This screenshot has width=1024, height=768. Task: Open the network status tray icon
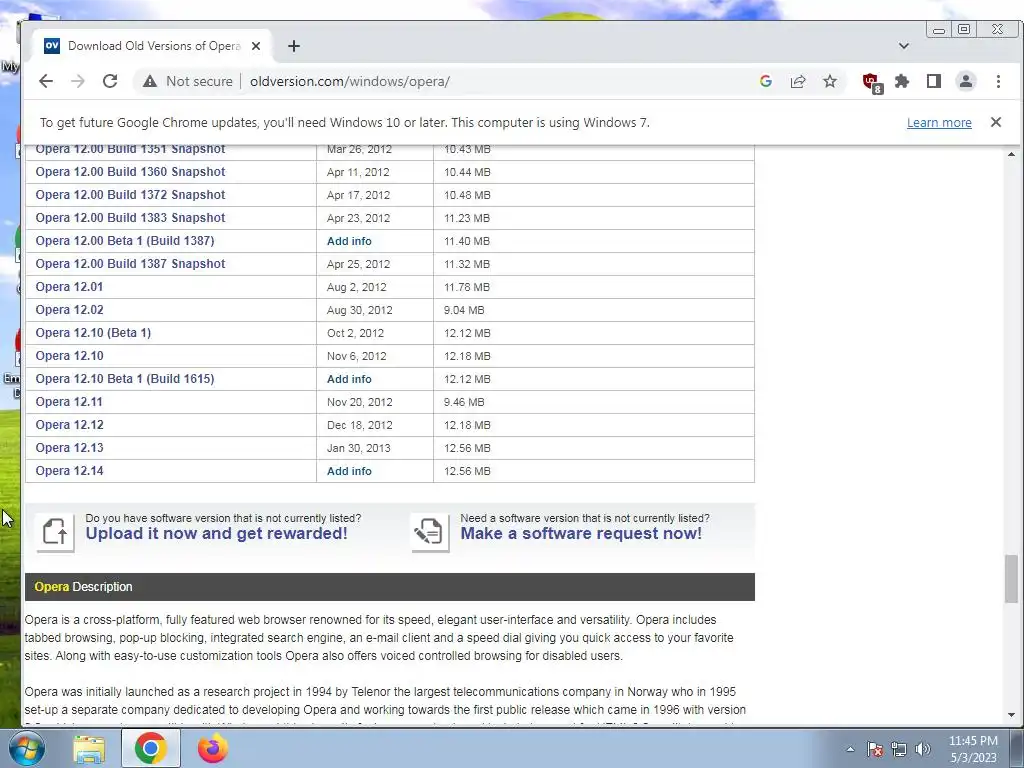(x=899, y=749)
